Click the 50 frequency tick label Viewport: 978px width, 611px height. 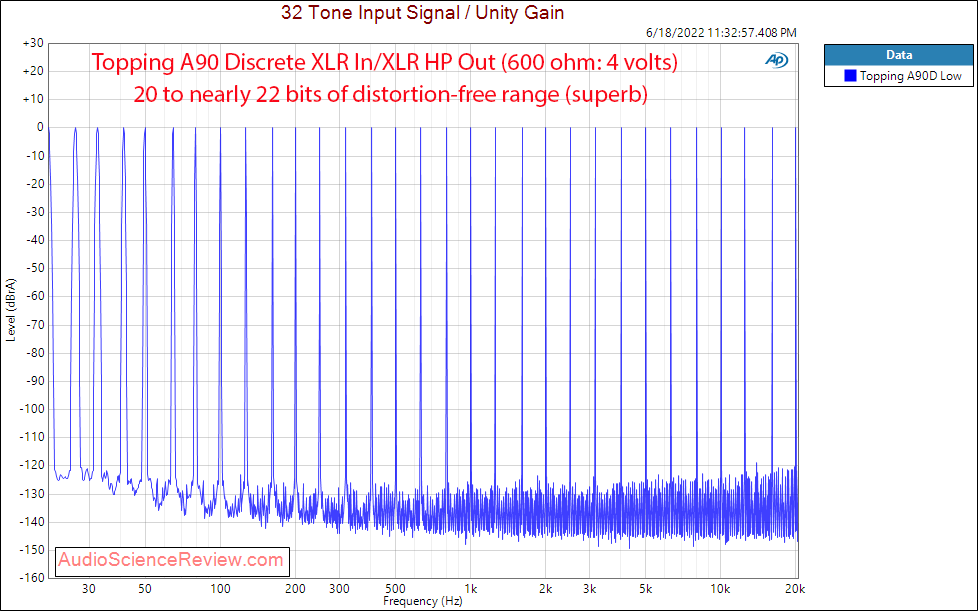point(145,589)
